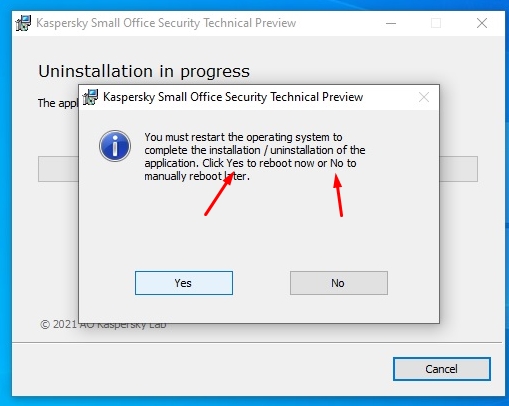Cancel the uninstallation
This screenshot has height=406, width=509.
point(442,369)
